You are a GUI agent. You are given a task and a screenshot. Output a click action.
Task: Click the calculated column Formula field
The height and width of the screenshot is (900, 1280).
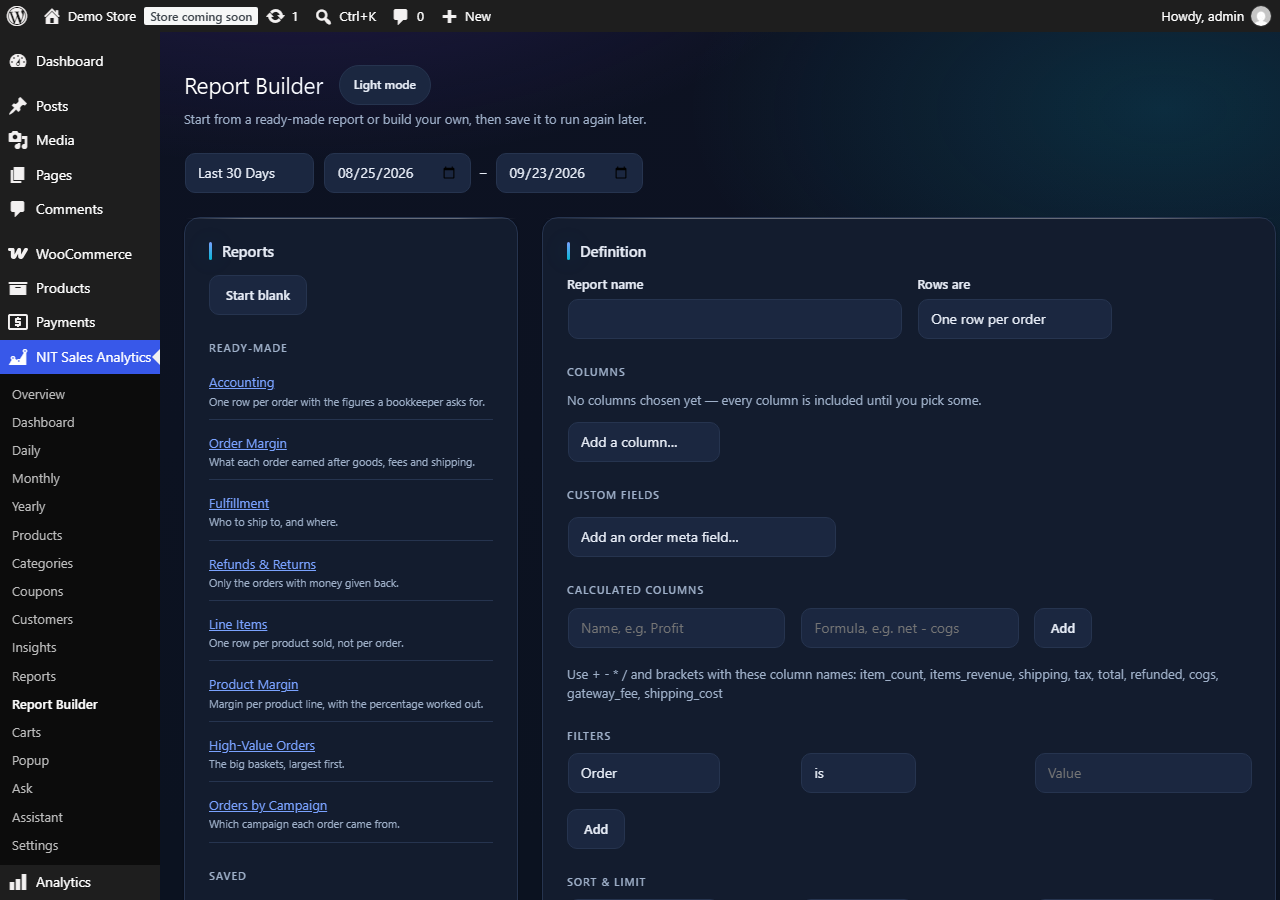[x=910, y=628]
